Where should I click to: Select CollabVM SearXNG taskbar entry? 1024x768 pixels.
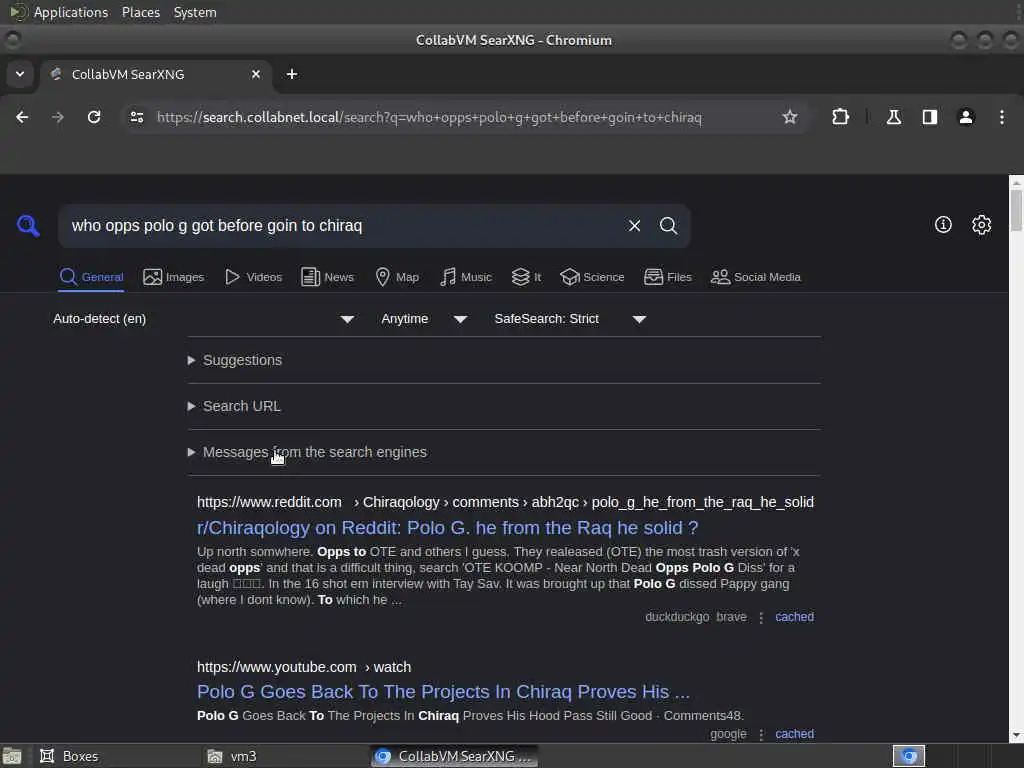(455, 756)
